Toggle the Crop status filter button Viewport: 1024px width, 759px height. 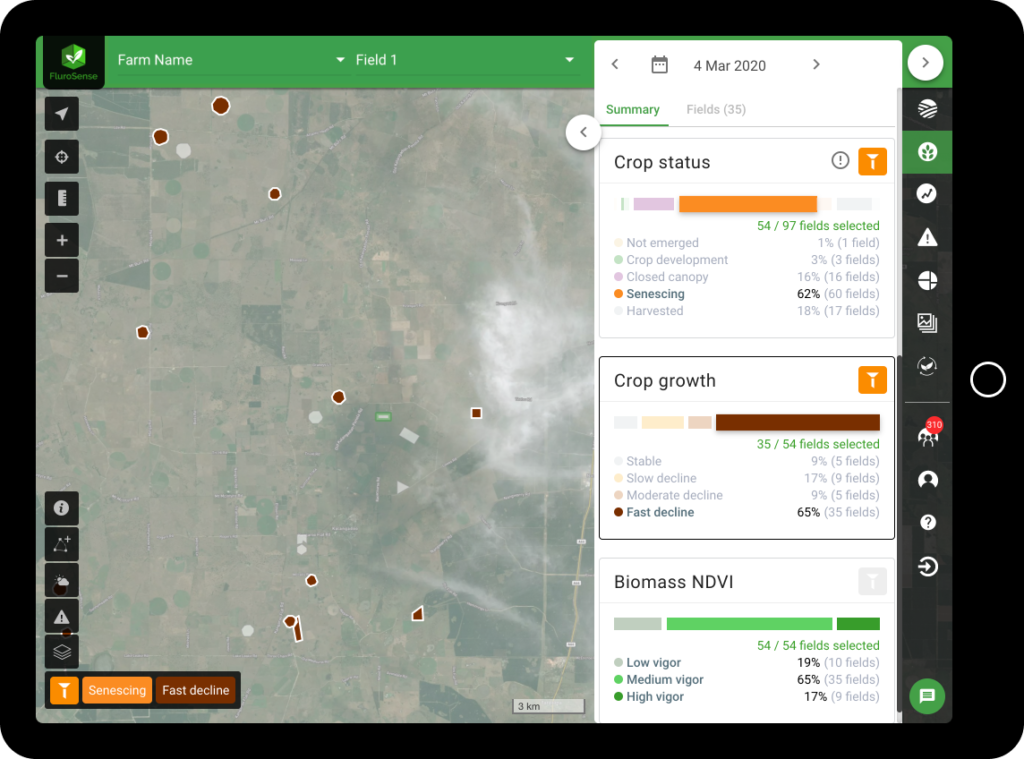pyautogui.click(x=872, y=162)
